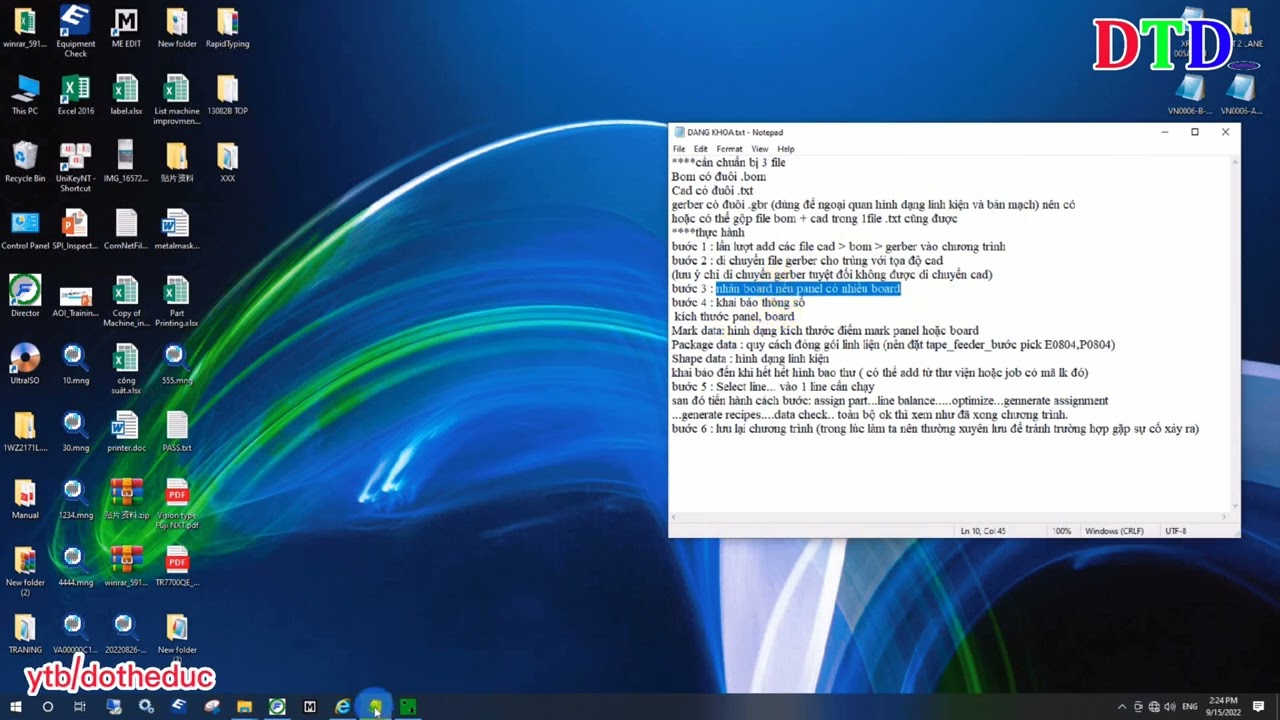Select the PASS.txt file icon
The width and height of the screenshot is (1280, 720).
pyautogui.click(x=177, y=432)
